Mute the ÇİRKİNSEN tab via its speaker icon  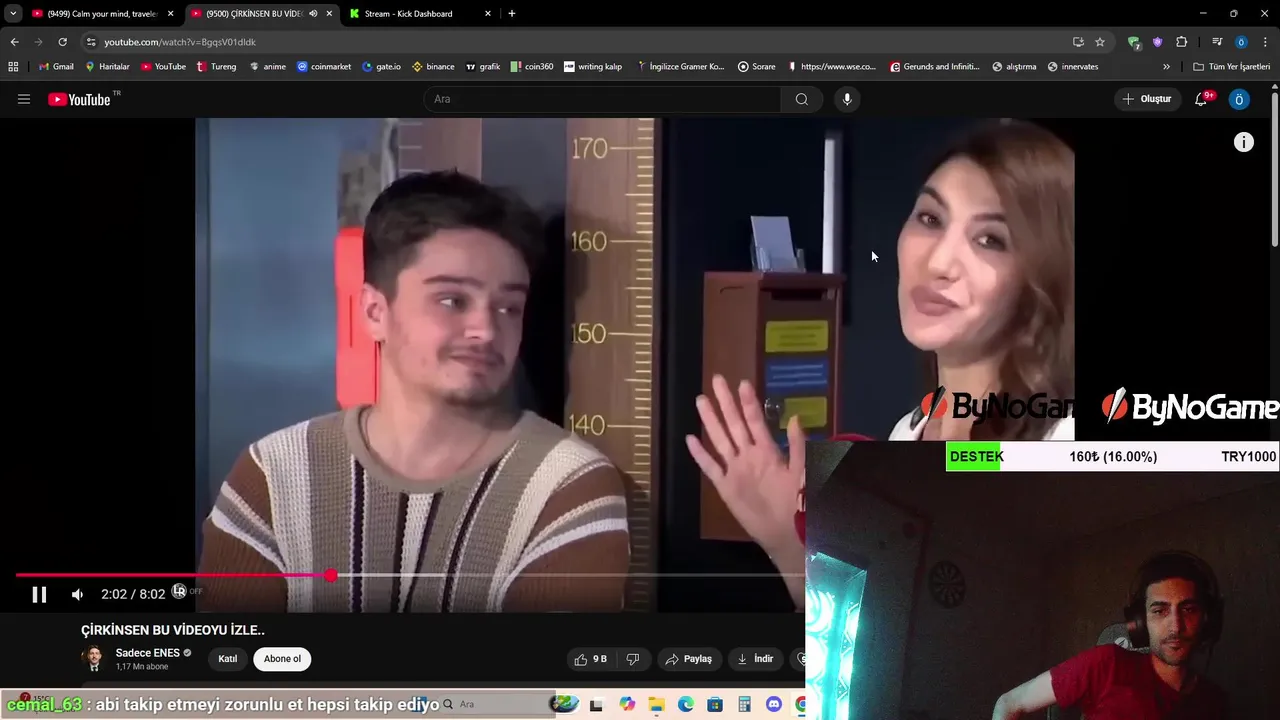313,14
